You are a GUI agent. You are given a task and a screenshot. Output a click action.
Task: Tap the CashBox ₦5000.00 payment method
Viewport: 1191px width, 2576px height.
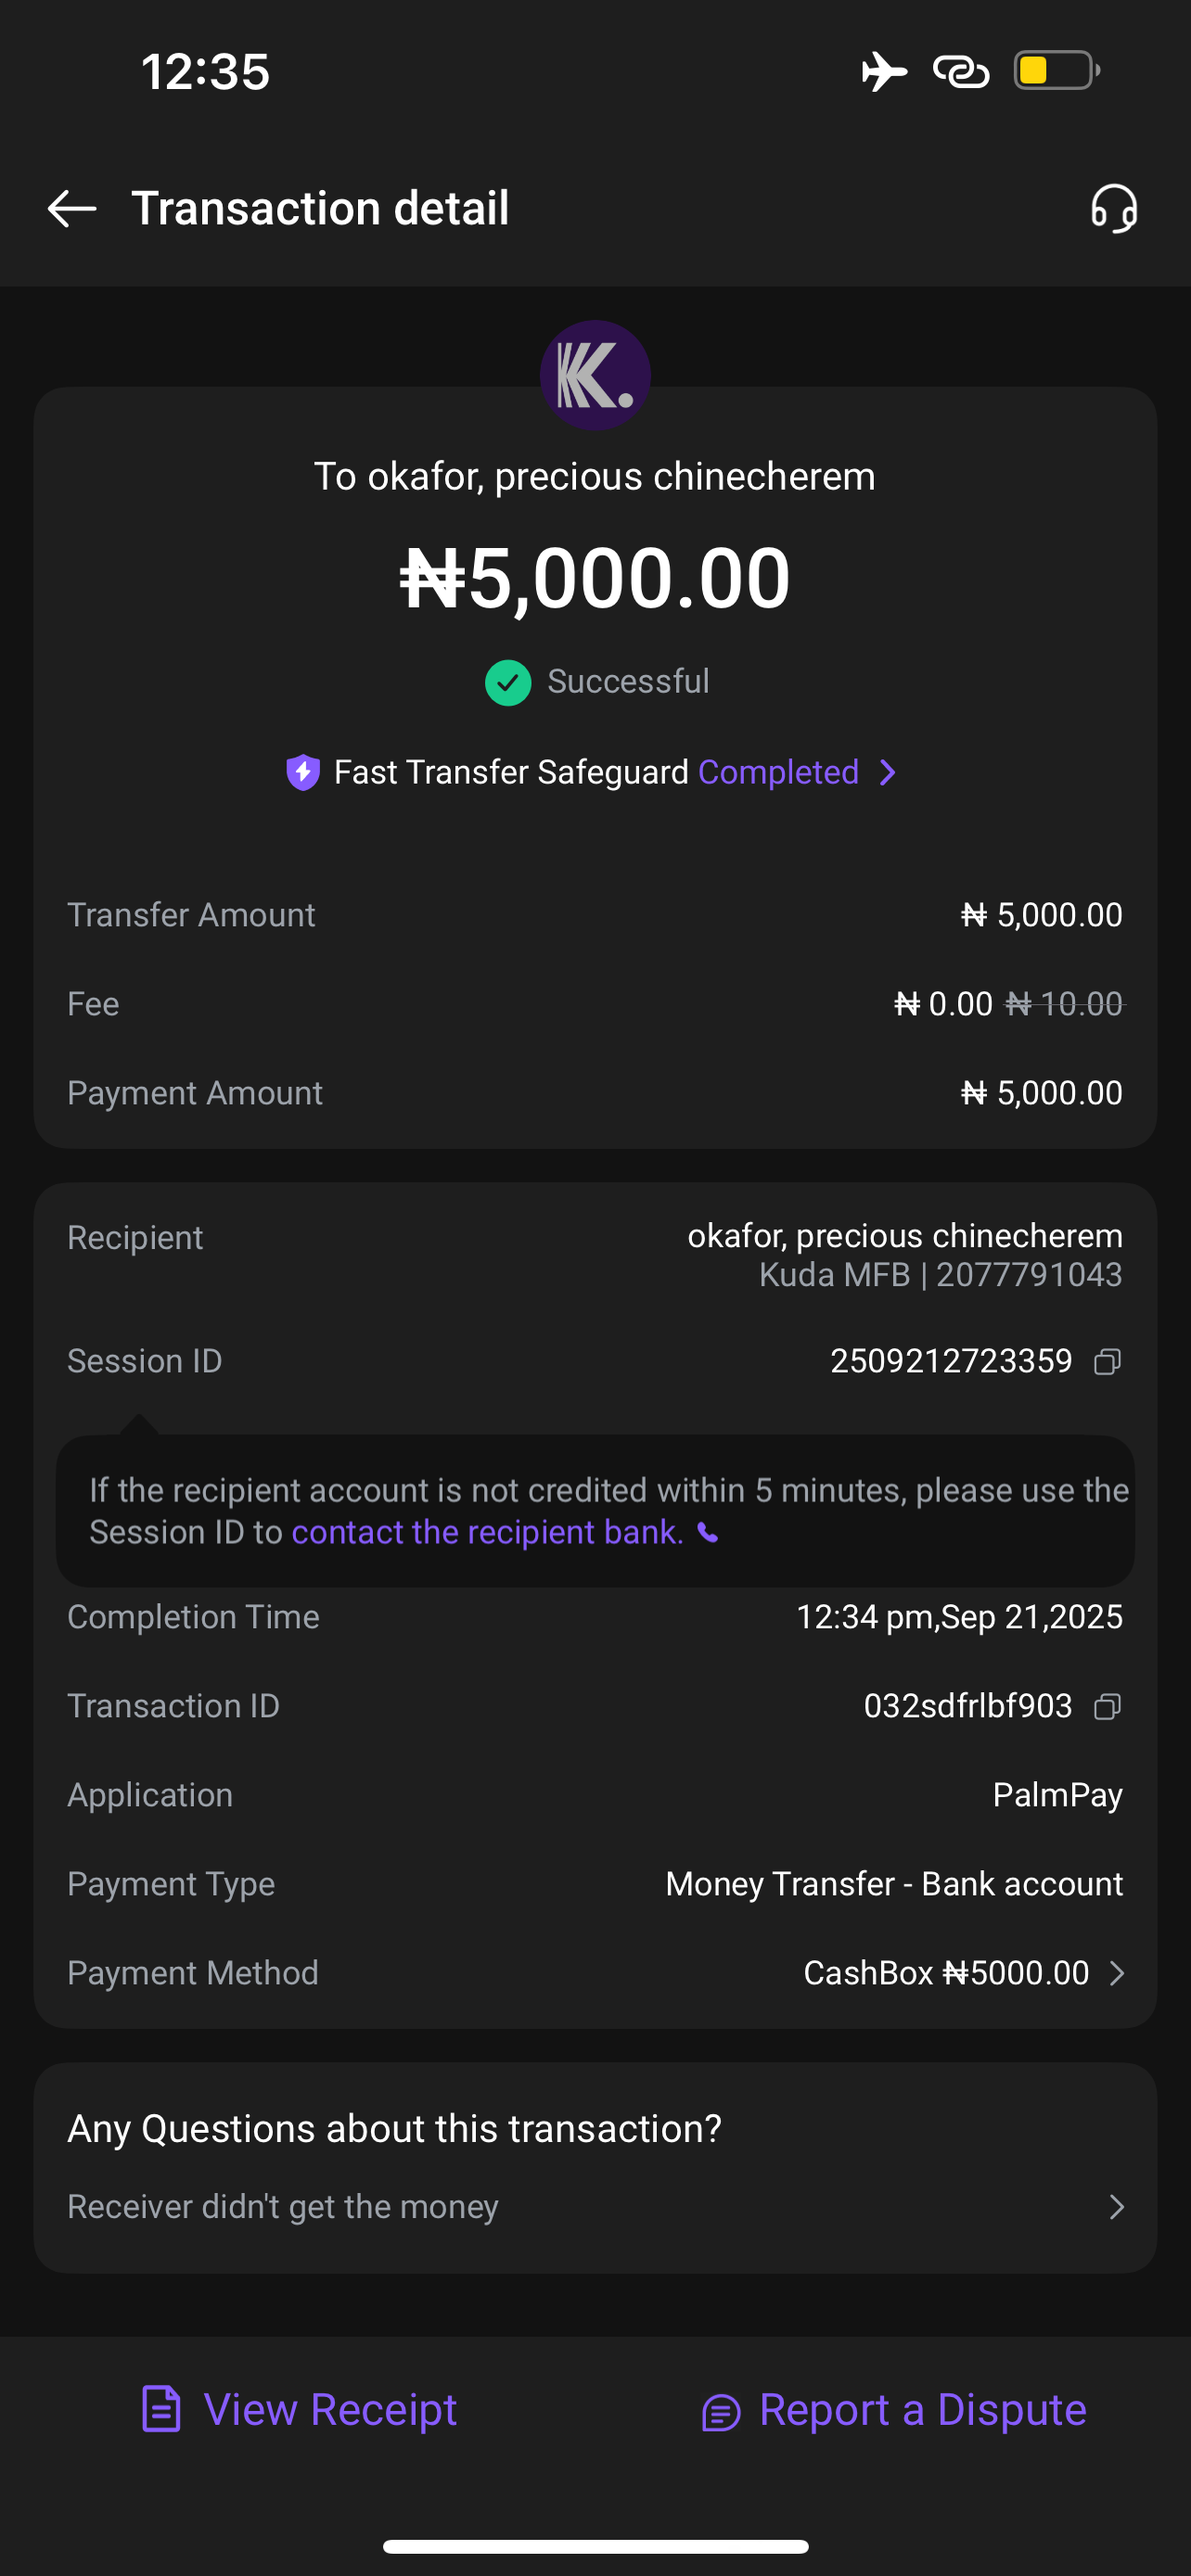tap(945, 1973)
